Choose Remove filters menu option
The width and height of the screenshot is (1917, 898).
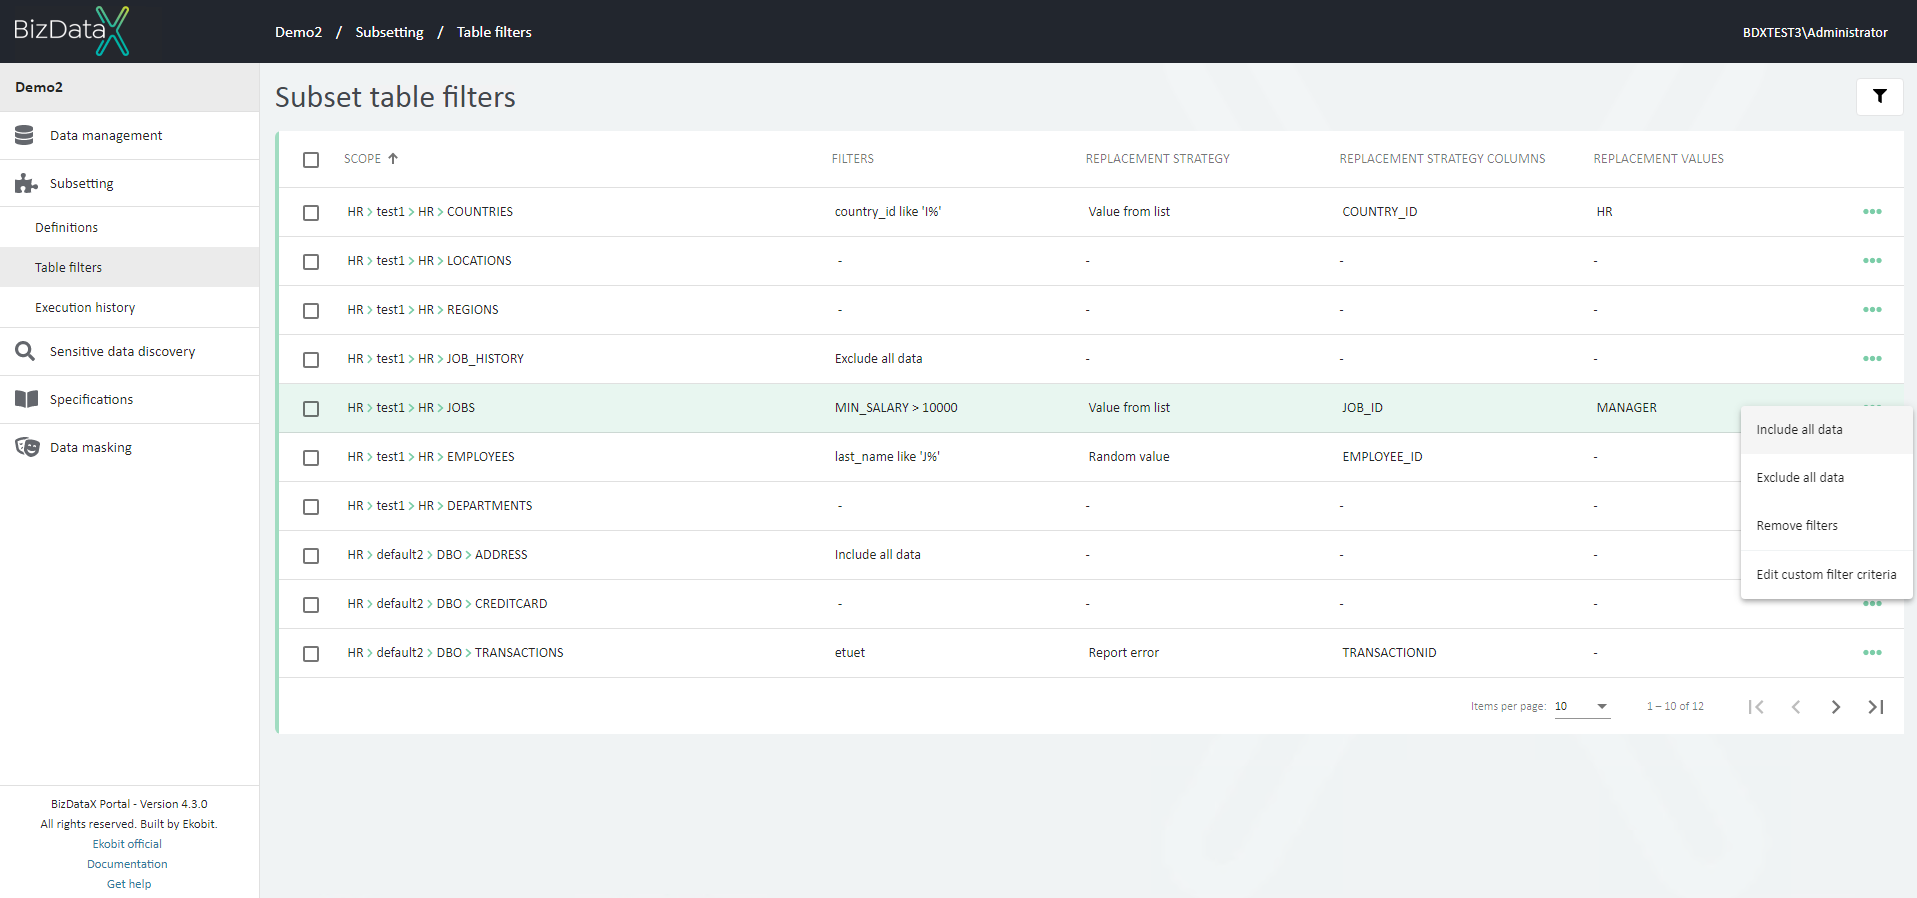pyautogui.click(x=1826, y=526)
